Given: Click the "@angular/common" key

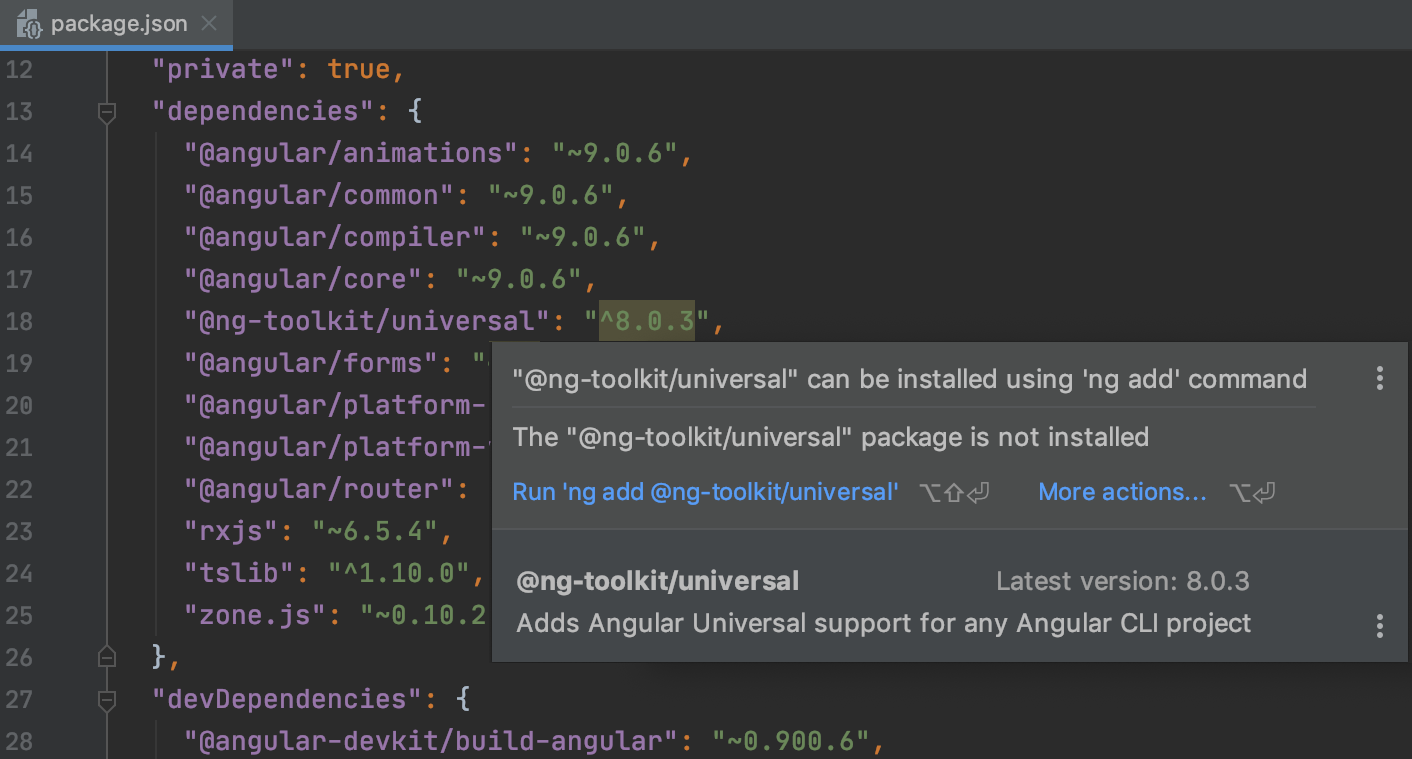Looking at the screenshot, I should click(319, 195).
